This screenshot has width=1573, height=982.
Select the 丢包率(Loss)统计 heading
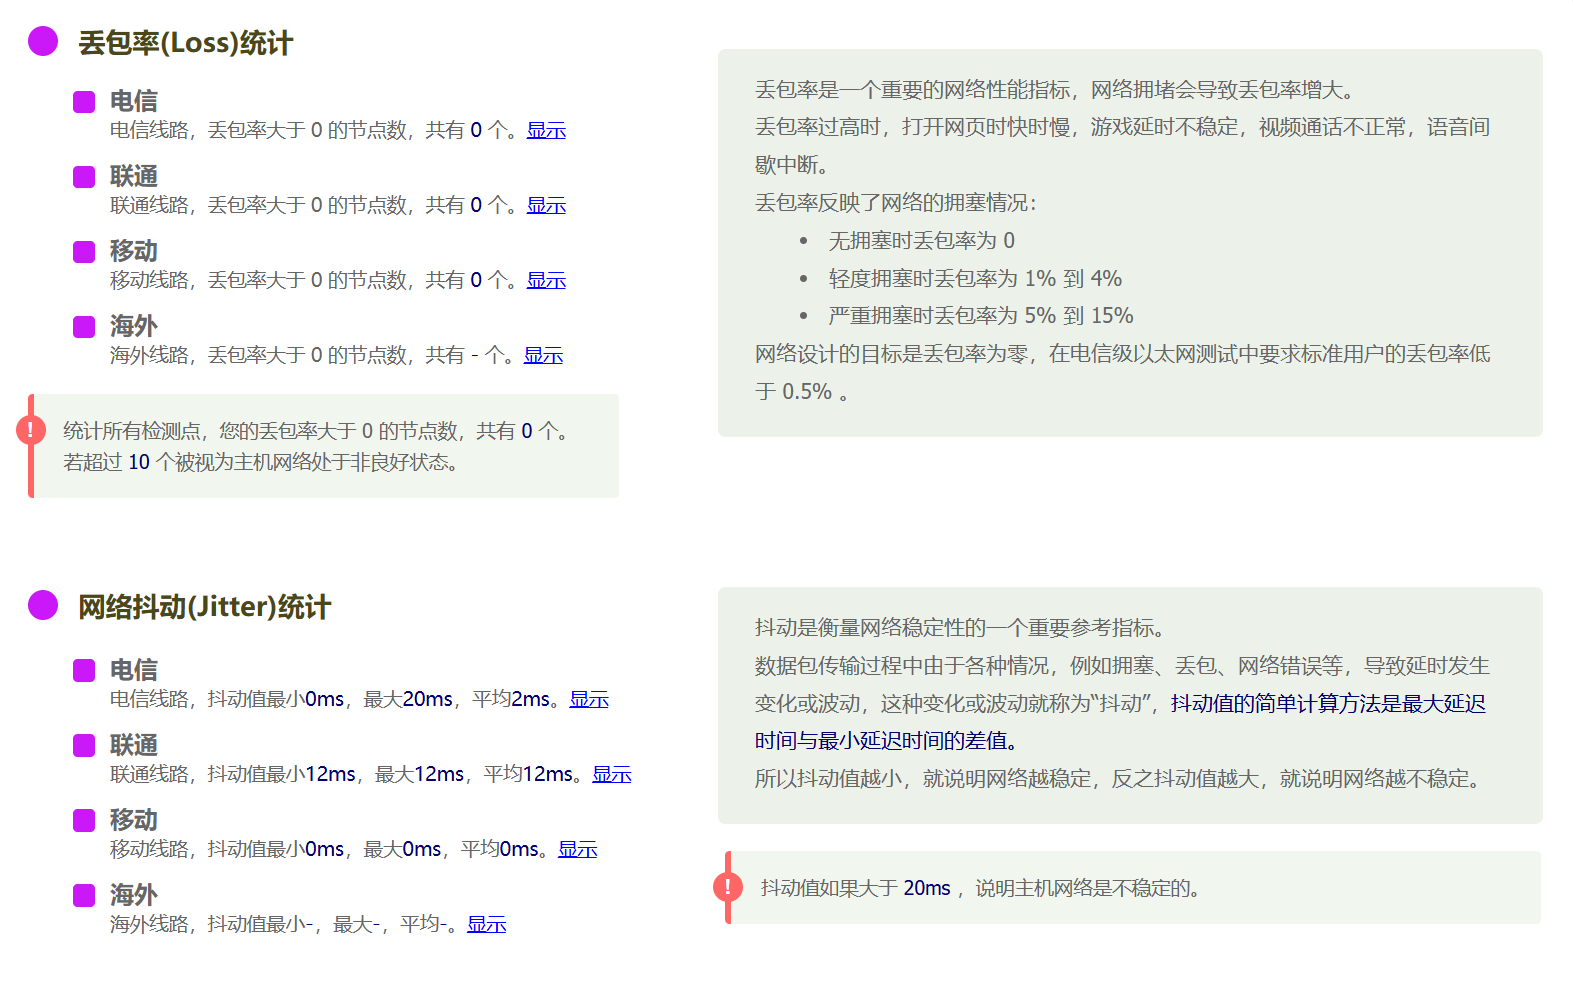click(x=185, y=43)
